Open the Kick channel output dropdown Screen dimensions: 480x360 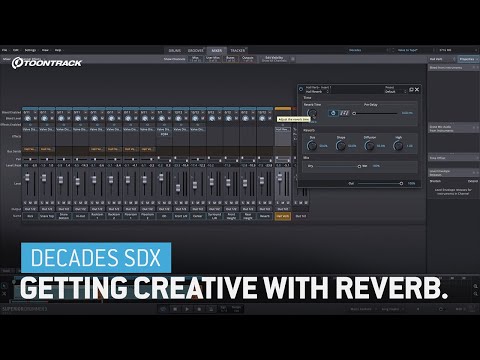pyautogui.click(x=30, y=209)
